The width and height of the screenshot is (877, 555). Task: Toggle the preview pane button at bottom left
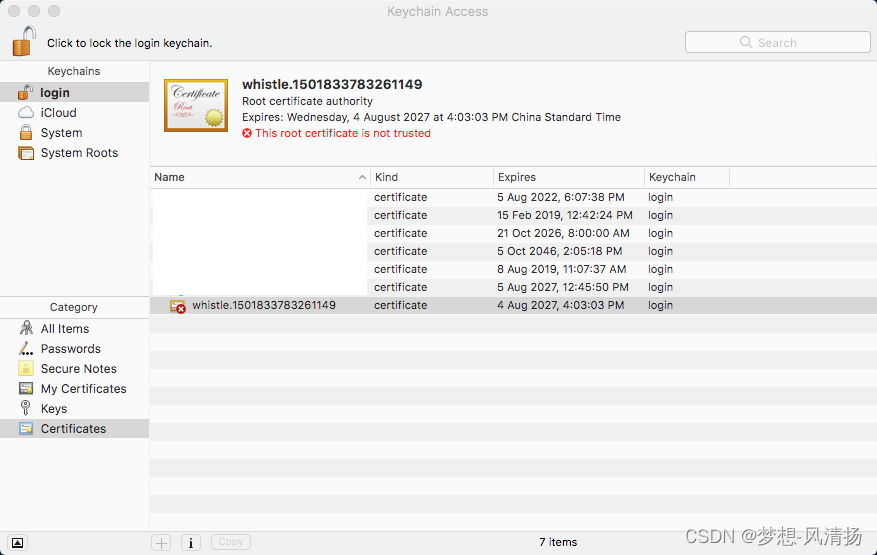(x=17, y=543)
